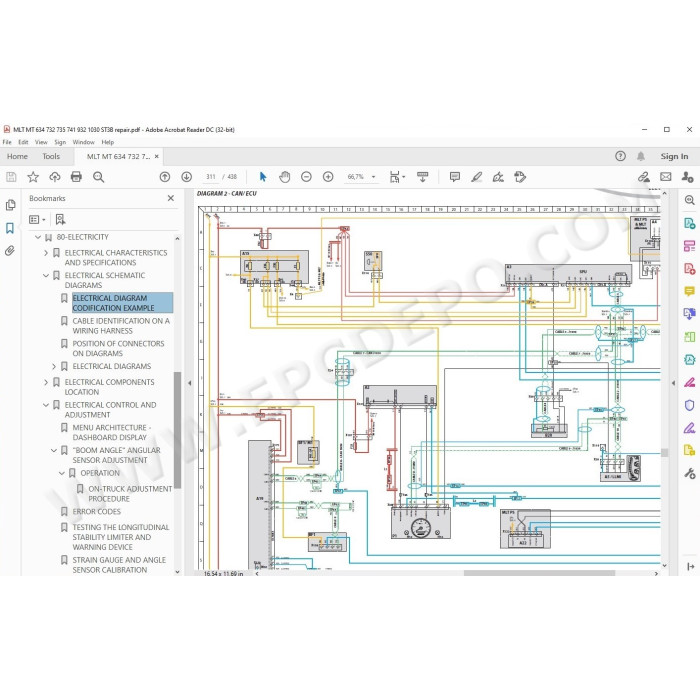
Task: Close the MLT MT 634 732 document tab
Action: pyautogui.click(x=157, y=156)
